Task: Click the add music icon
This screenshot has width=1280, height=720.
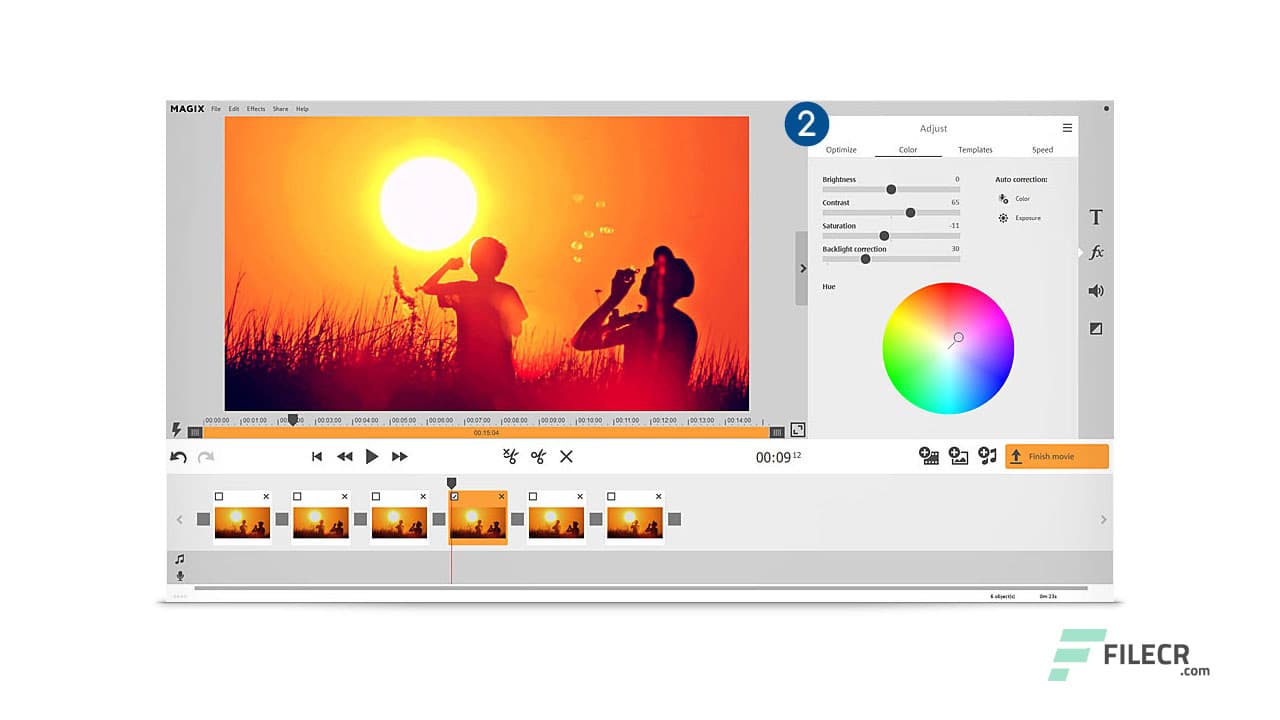Action: point(989,456)
